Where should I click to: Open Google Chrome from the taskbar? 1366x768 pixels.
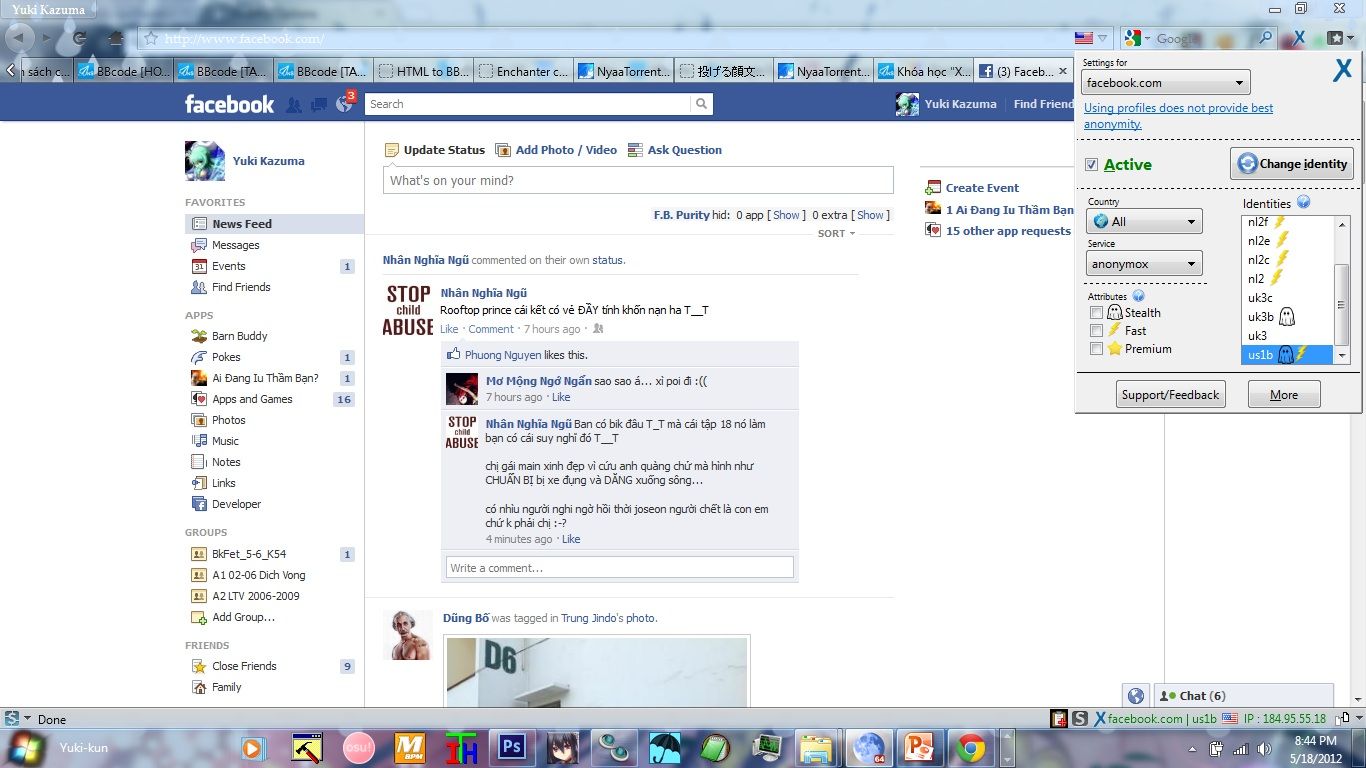pyautogui.click(x=969, y=747)
